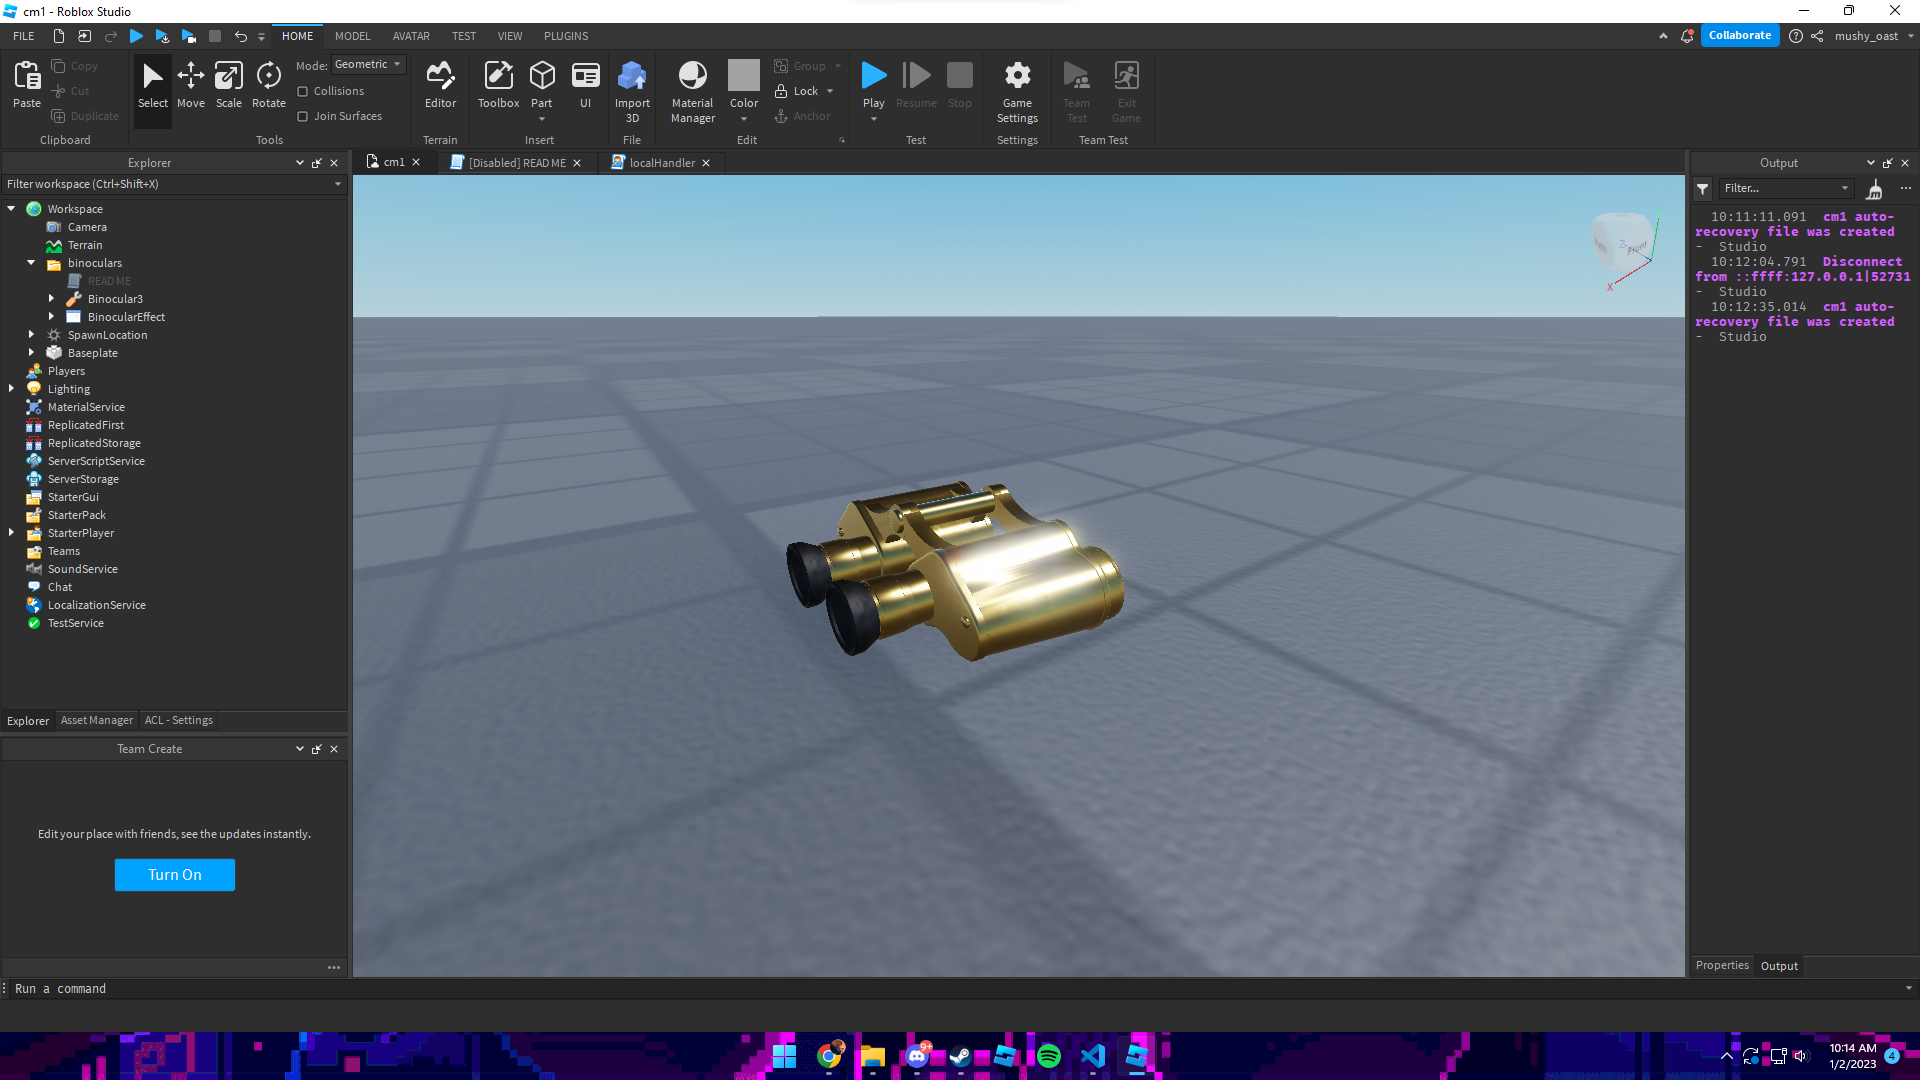The height and width of the screenshot is (1080, 1920).
Task: Open the Geometric mode dropdown
Action: coord(368,64)
